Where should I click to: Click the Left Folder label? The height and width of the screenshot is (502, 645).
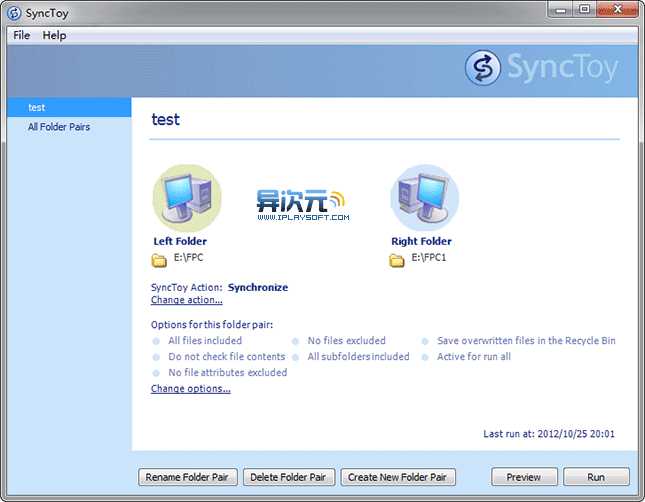(180, 242)
